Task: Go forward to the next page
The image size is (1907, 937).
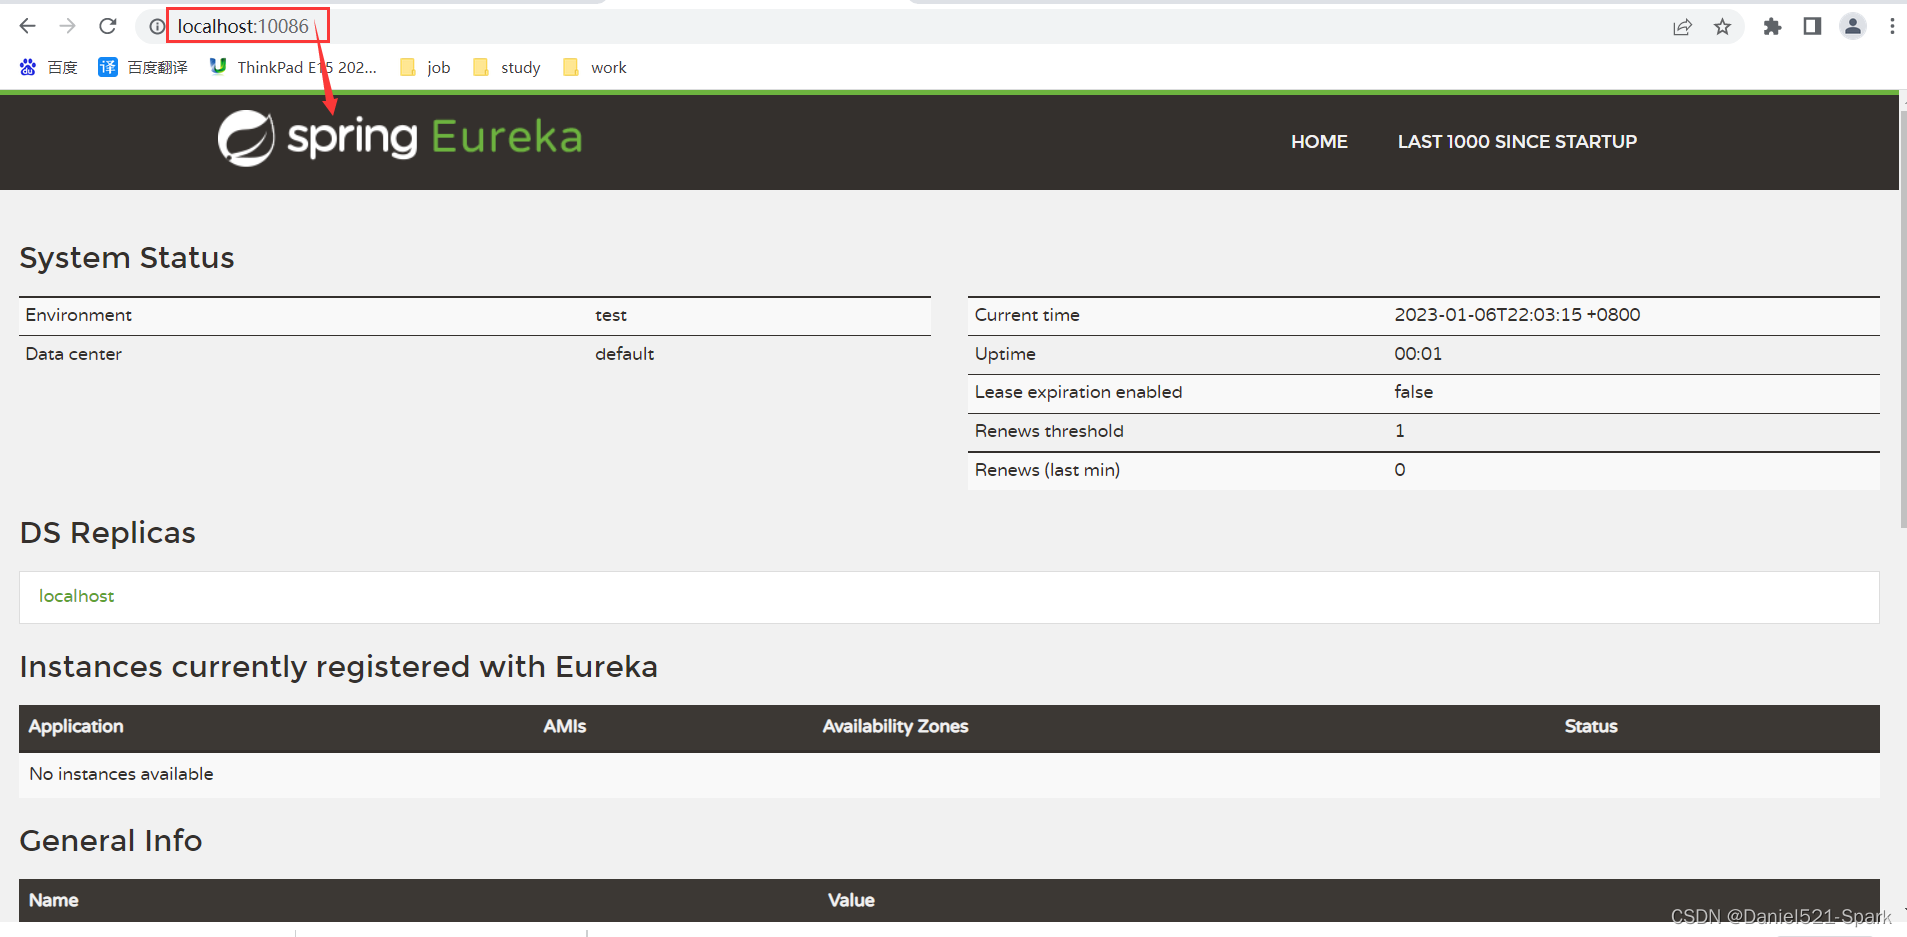Action: [x=68, y=26]
